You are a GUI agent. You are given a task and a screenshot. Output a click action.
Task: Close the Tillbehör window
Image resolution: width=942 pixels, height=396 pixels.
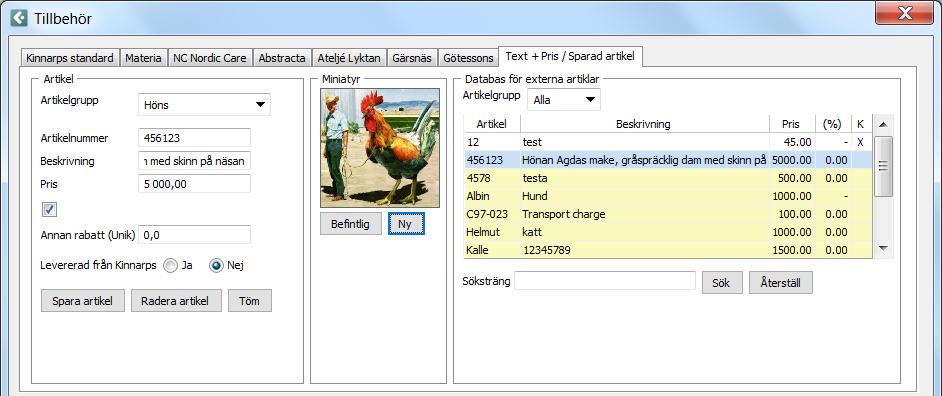coord(904,12)
